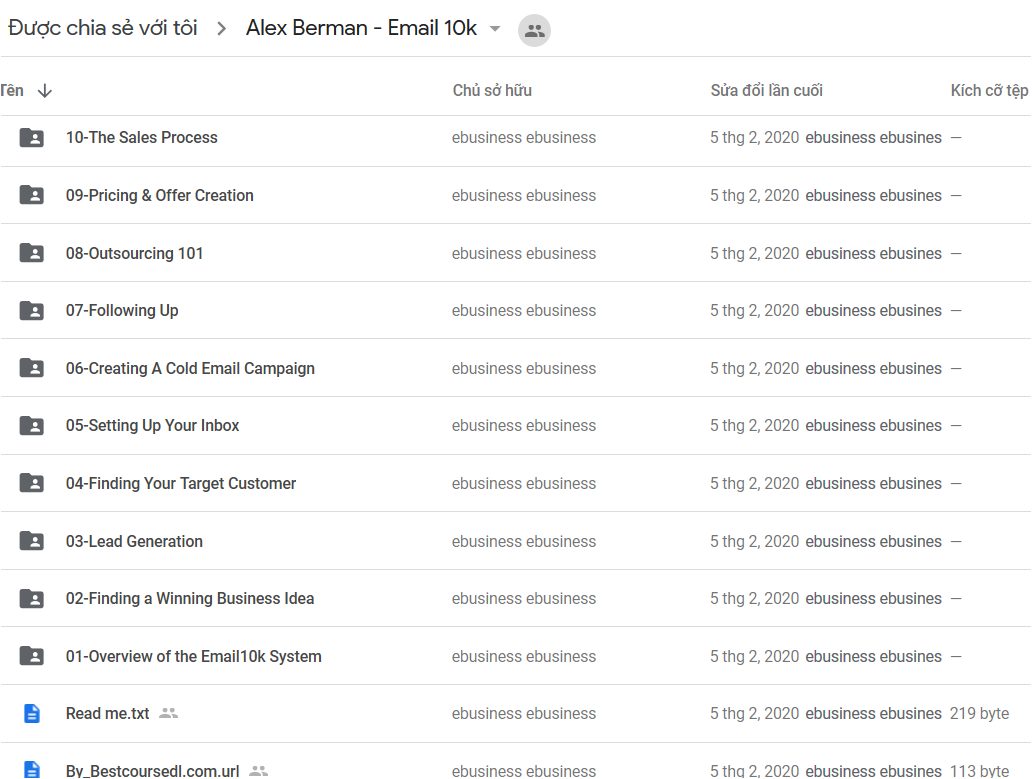Click the By_Bestcoursedl.com.url file icon
Image resolution: width=1032 pixels, height=779 pixels.
[x=32, y=770]
